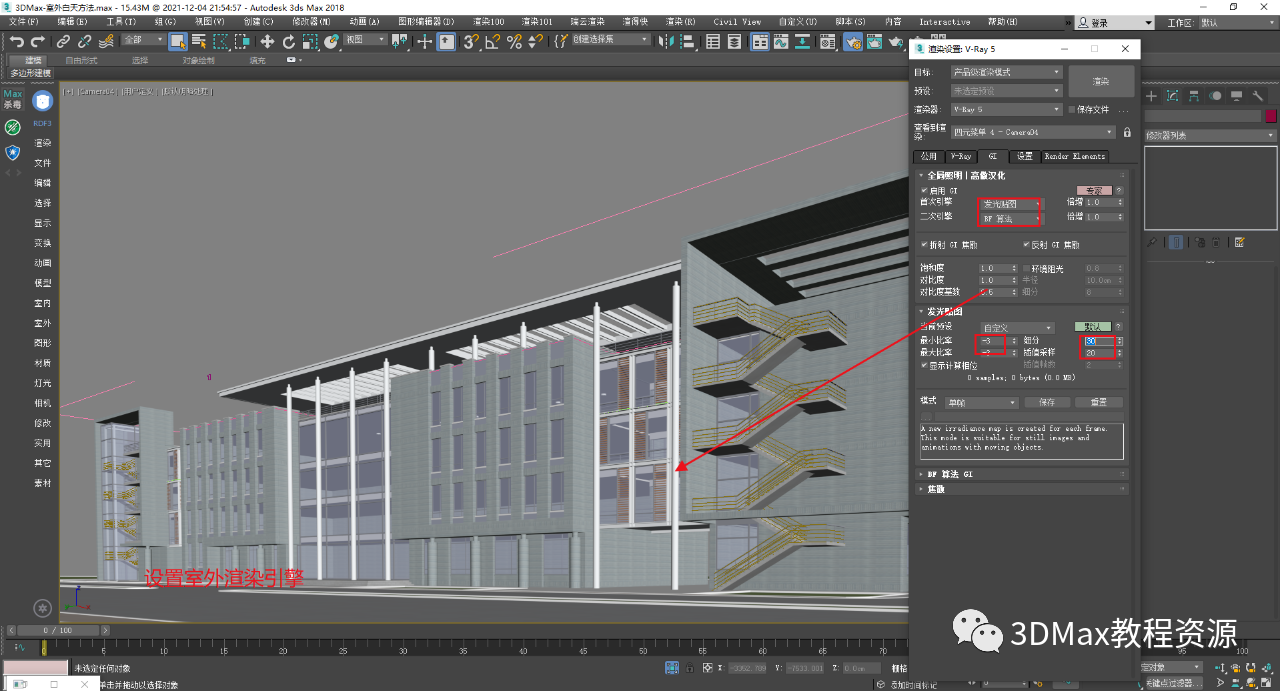Click the irradiance map 重置 Reset button
The image size is (1280, 691).
point(1098,402)
